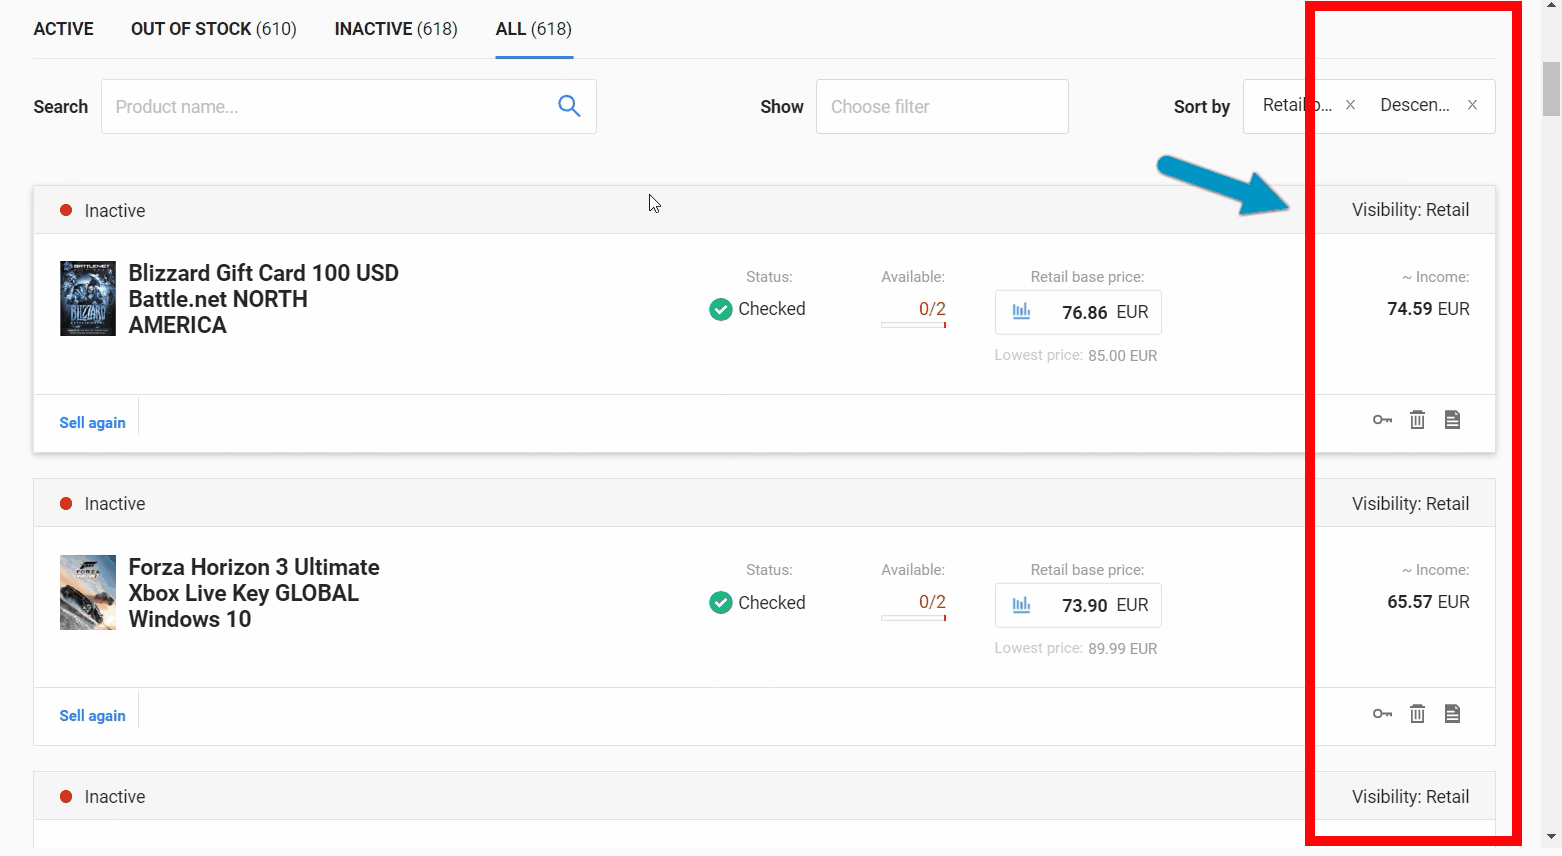1562x856 pixels.
Task: Click Checked status icon for Forza Horizon 3
Action: coord(720,602)
